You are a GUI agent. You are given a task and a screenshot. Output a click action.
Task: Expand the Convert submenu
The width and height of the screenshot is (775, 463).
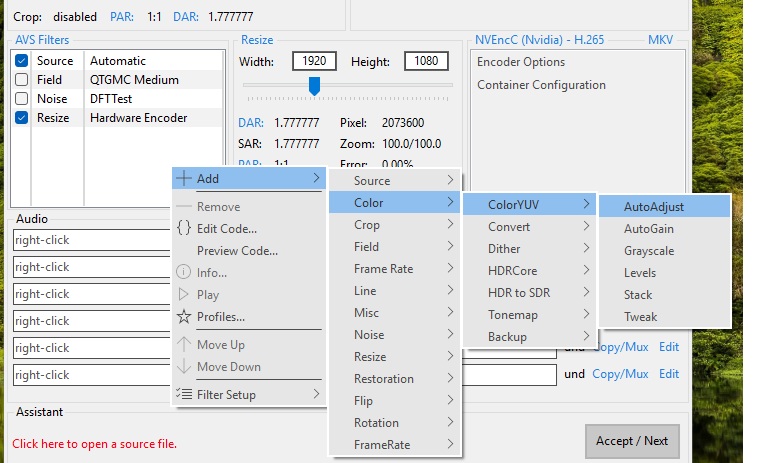click(x=529, y=226)
